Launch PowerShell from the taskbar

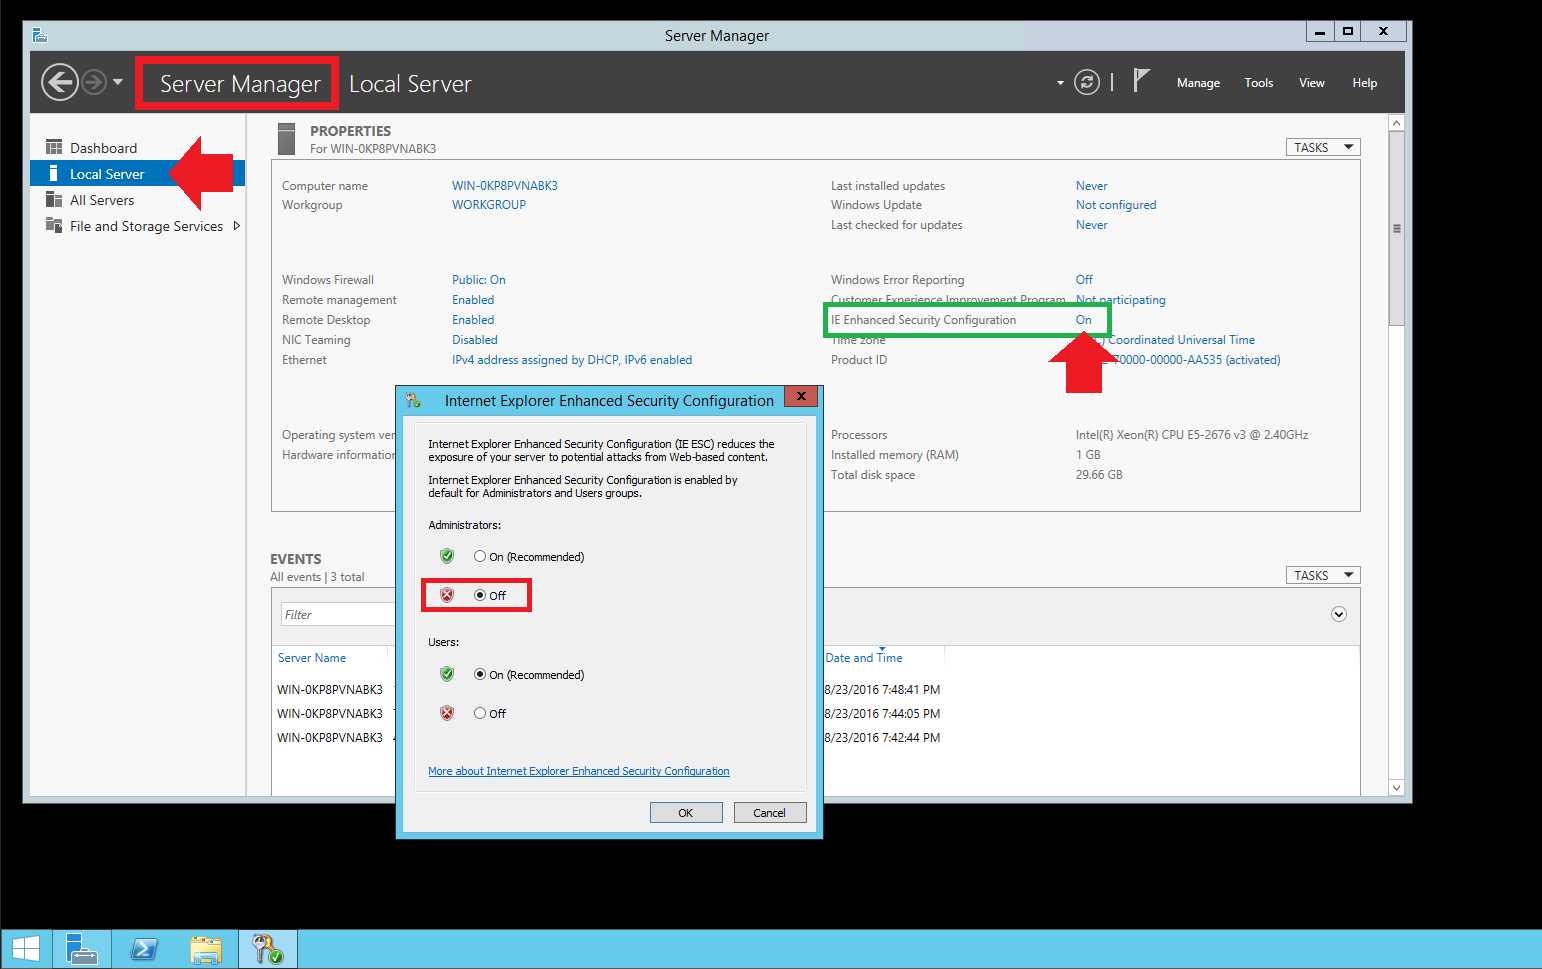144,949
